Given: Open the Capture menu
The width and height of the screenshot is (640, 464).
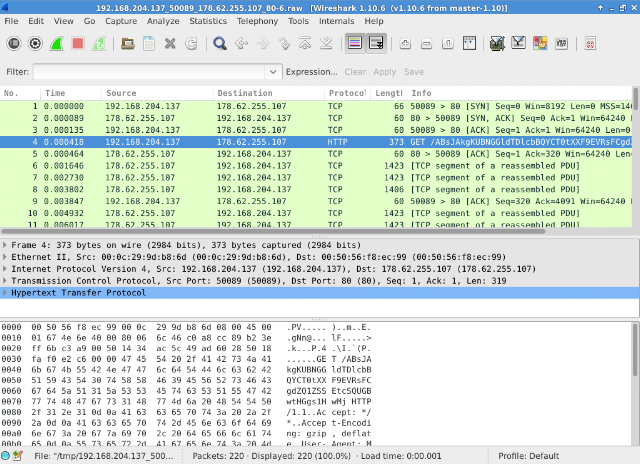Looking at the screenshot, I should 121,21.
